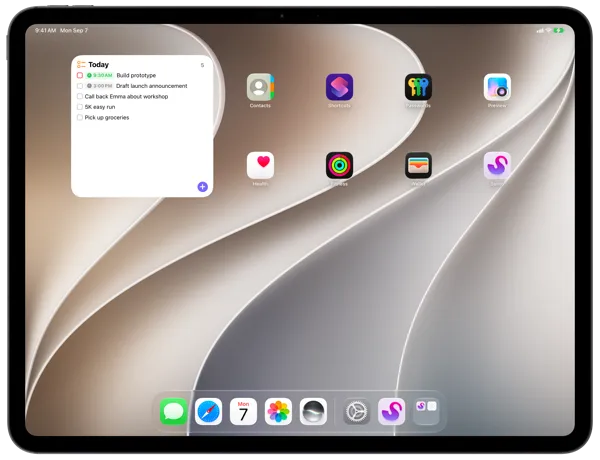Launch the Fitness rings app
Viewport: 600px width, 460px height.
tap(339, 165)
